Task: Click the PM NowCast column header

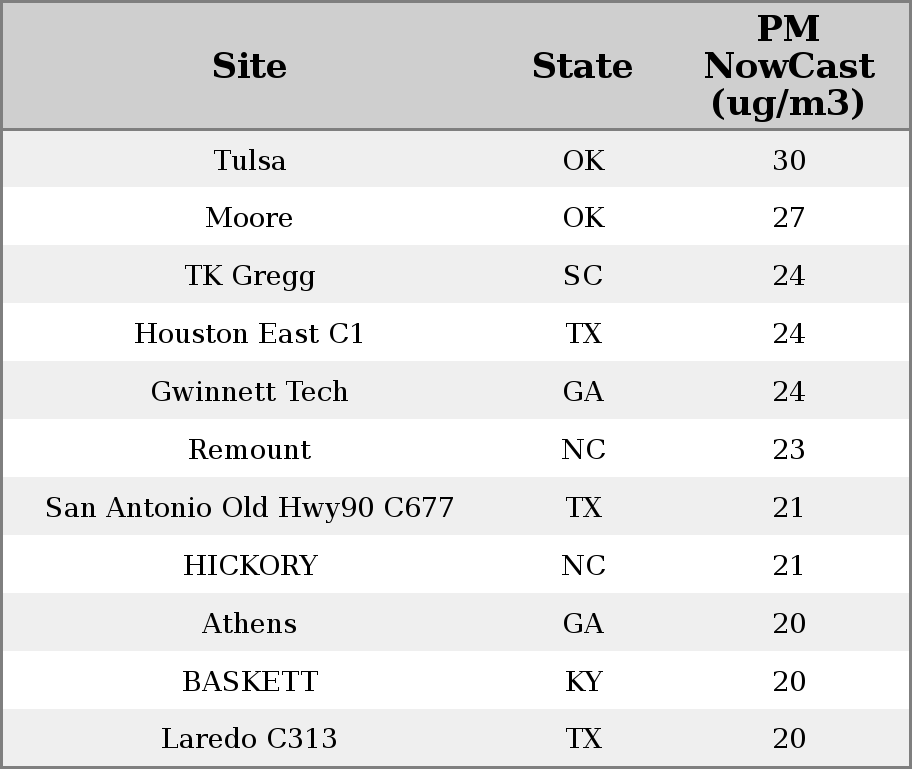Action: 789,66
